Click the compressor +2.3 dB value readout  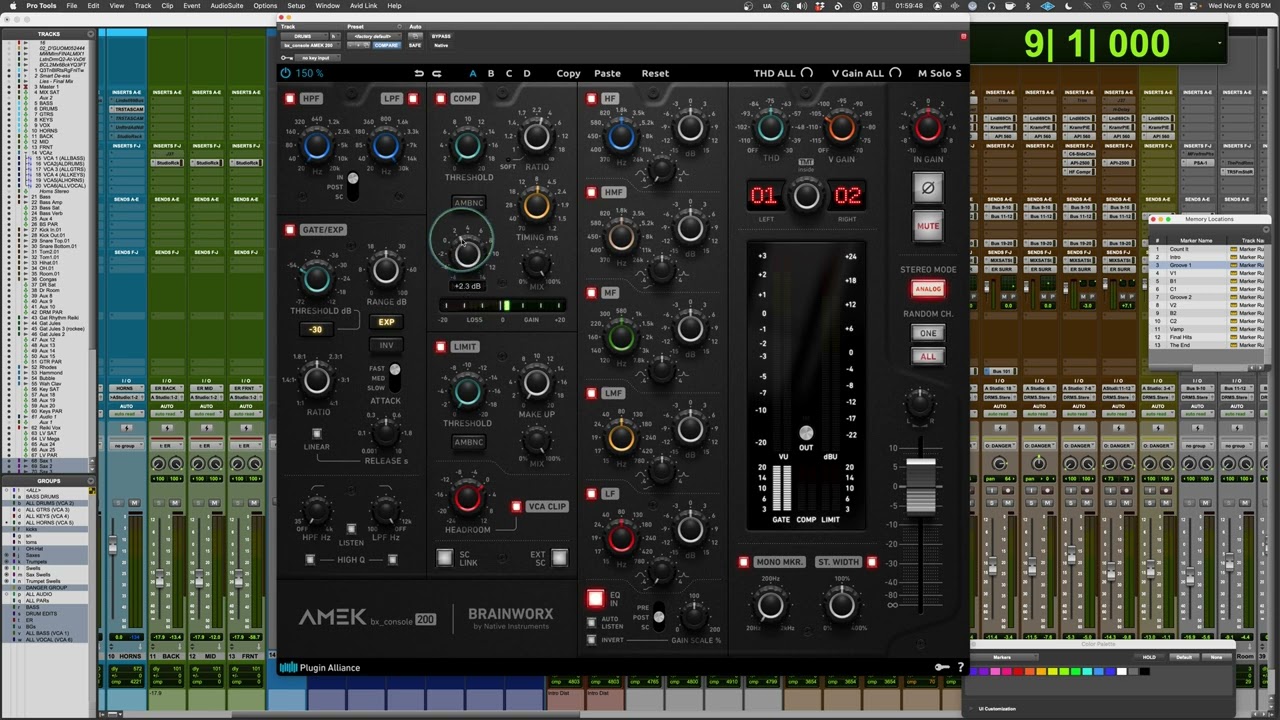pos(467,286)
